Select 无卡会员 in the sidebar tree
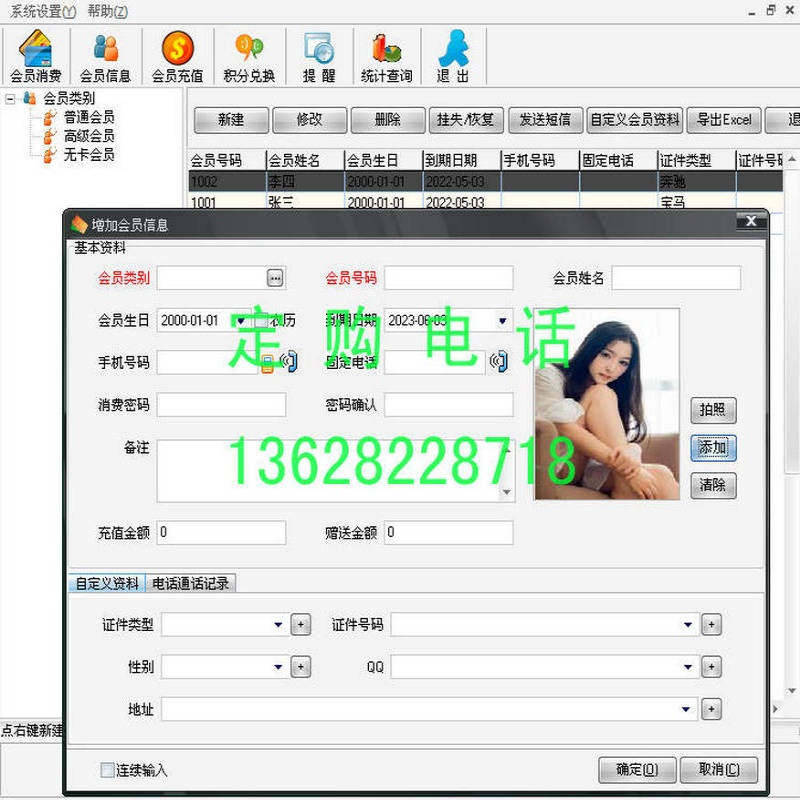The width and height of the screenshot is (800, 800). point(88,155)
